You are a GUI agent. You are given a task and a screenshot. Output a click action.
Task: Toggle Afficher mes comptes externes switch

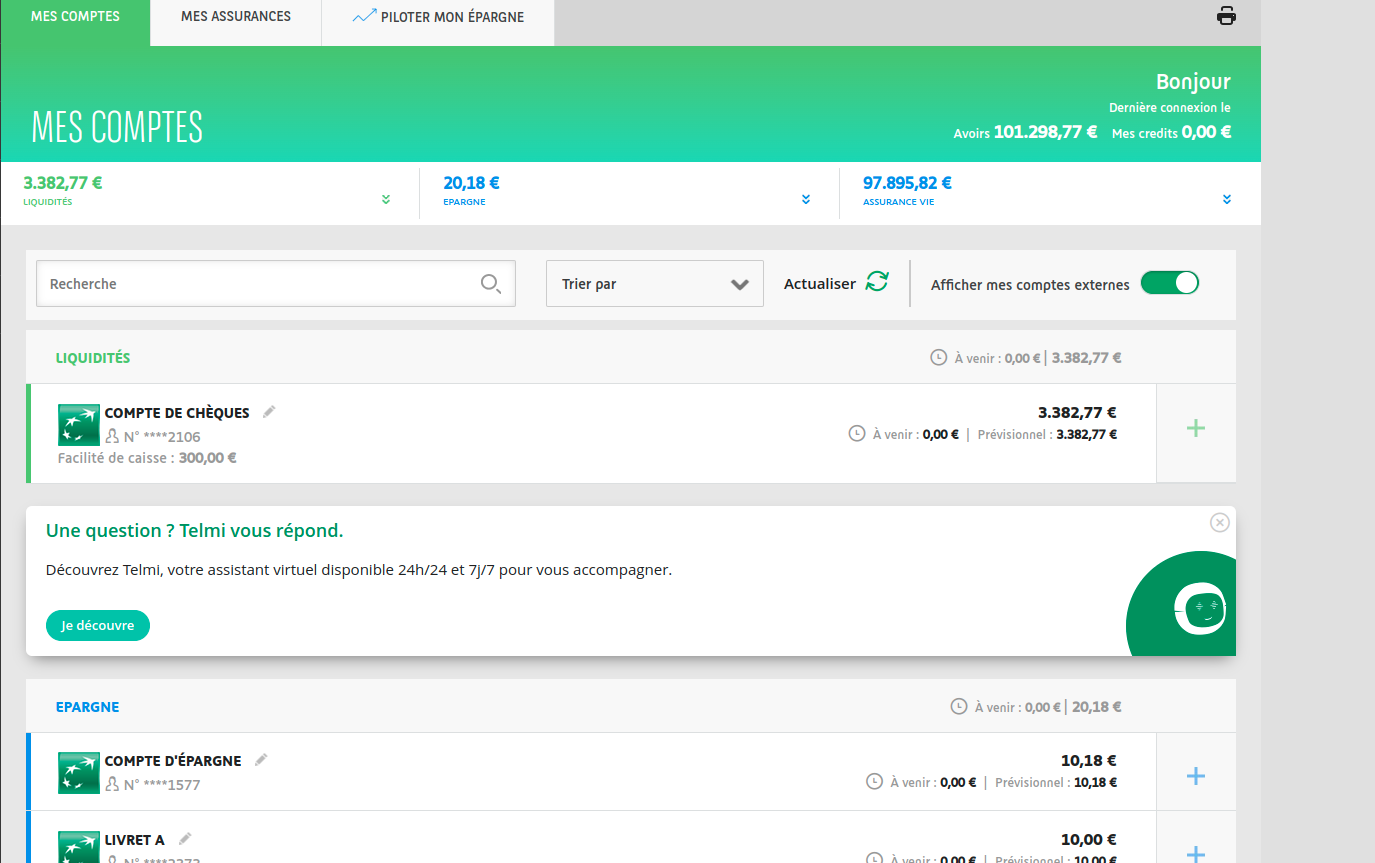point(1169,283)
